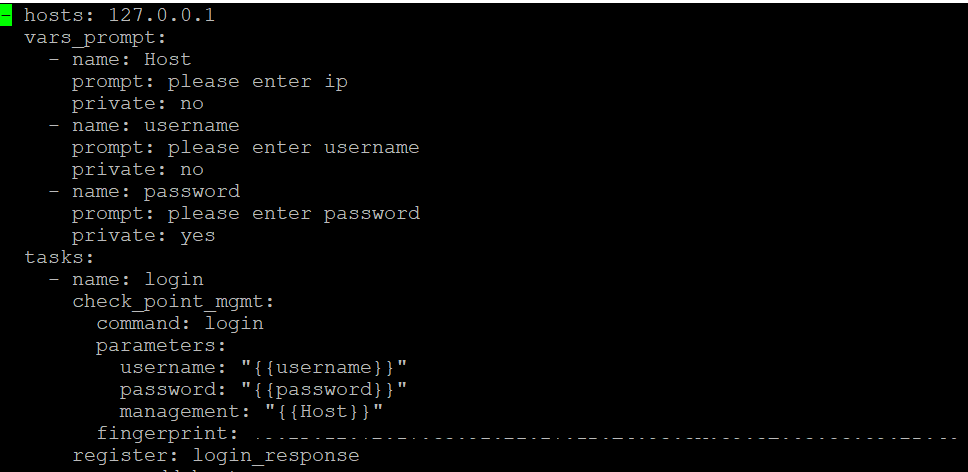Click the 'name: login' task line
Viewport: 968px width, 472px height.
[x=137, y=279]
